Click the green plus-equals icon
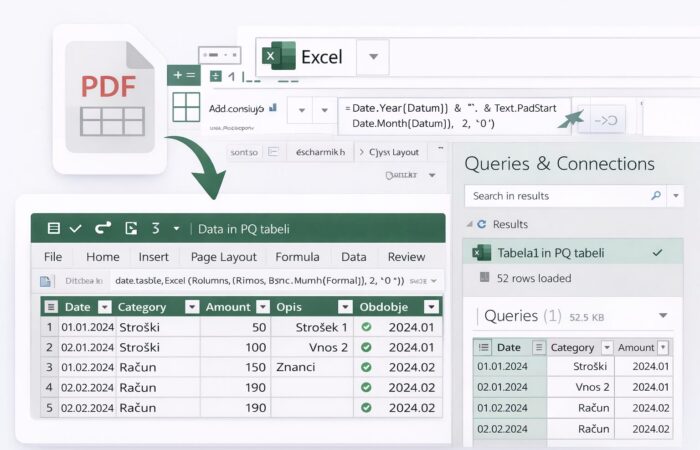 point(183,75)
